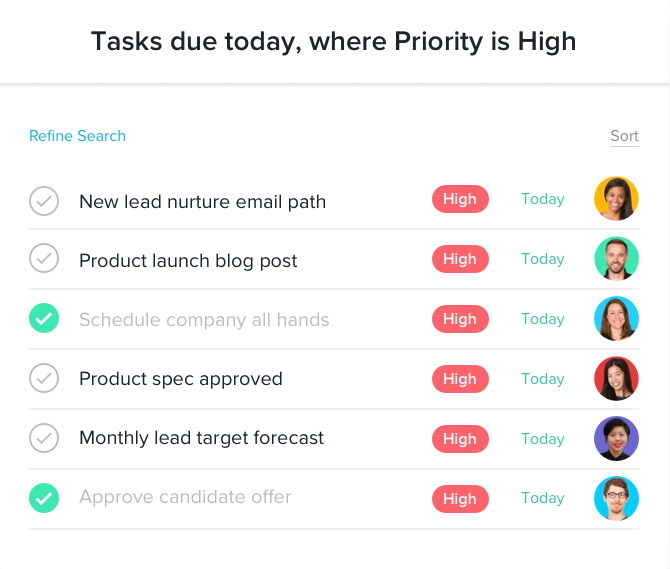Screen dimensions: 670x569
Task: Open High priority tag on Product spec approved
Action: click(460, 379)
